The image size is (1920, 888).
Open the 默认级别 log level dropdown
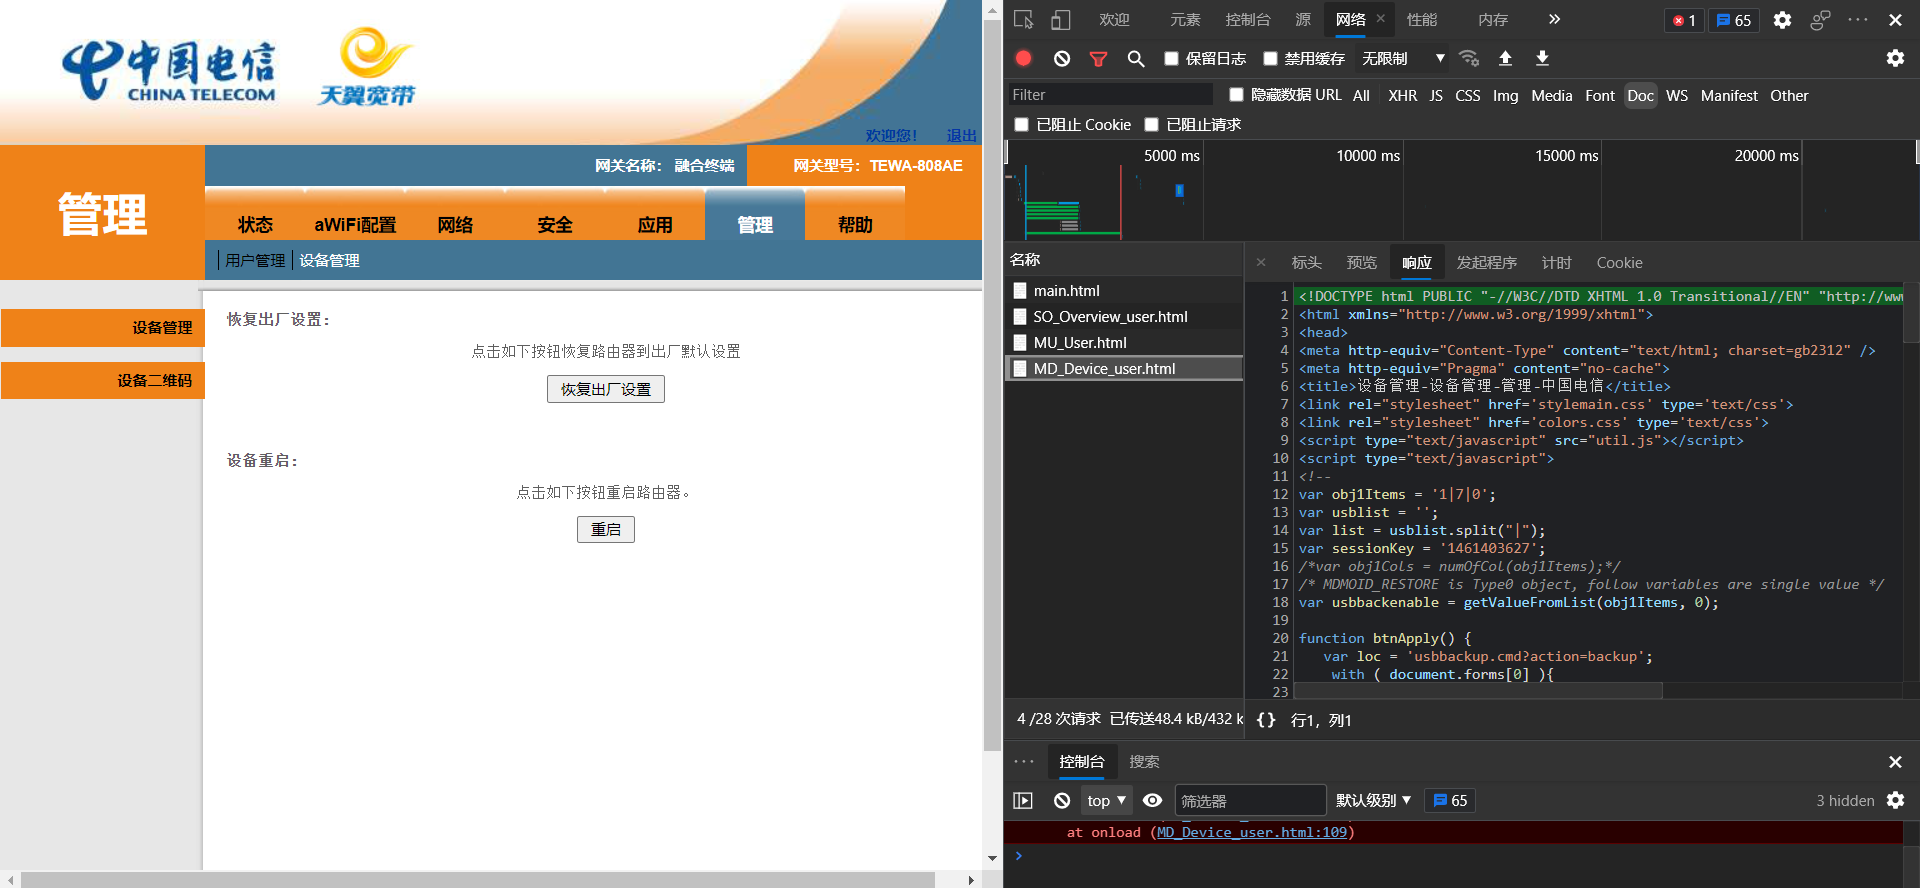tap(1373, 800)
